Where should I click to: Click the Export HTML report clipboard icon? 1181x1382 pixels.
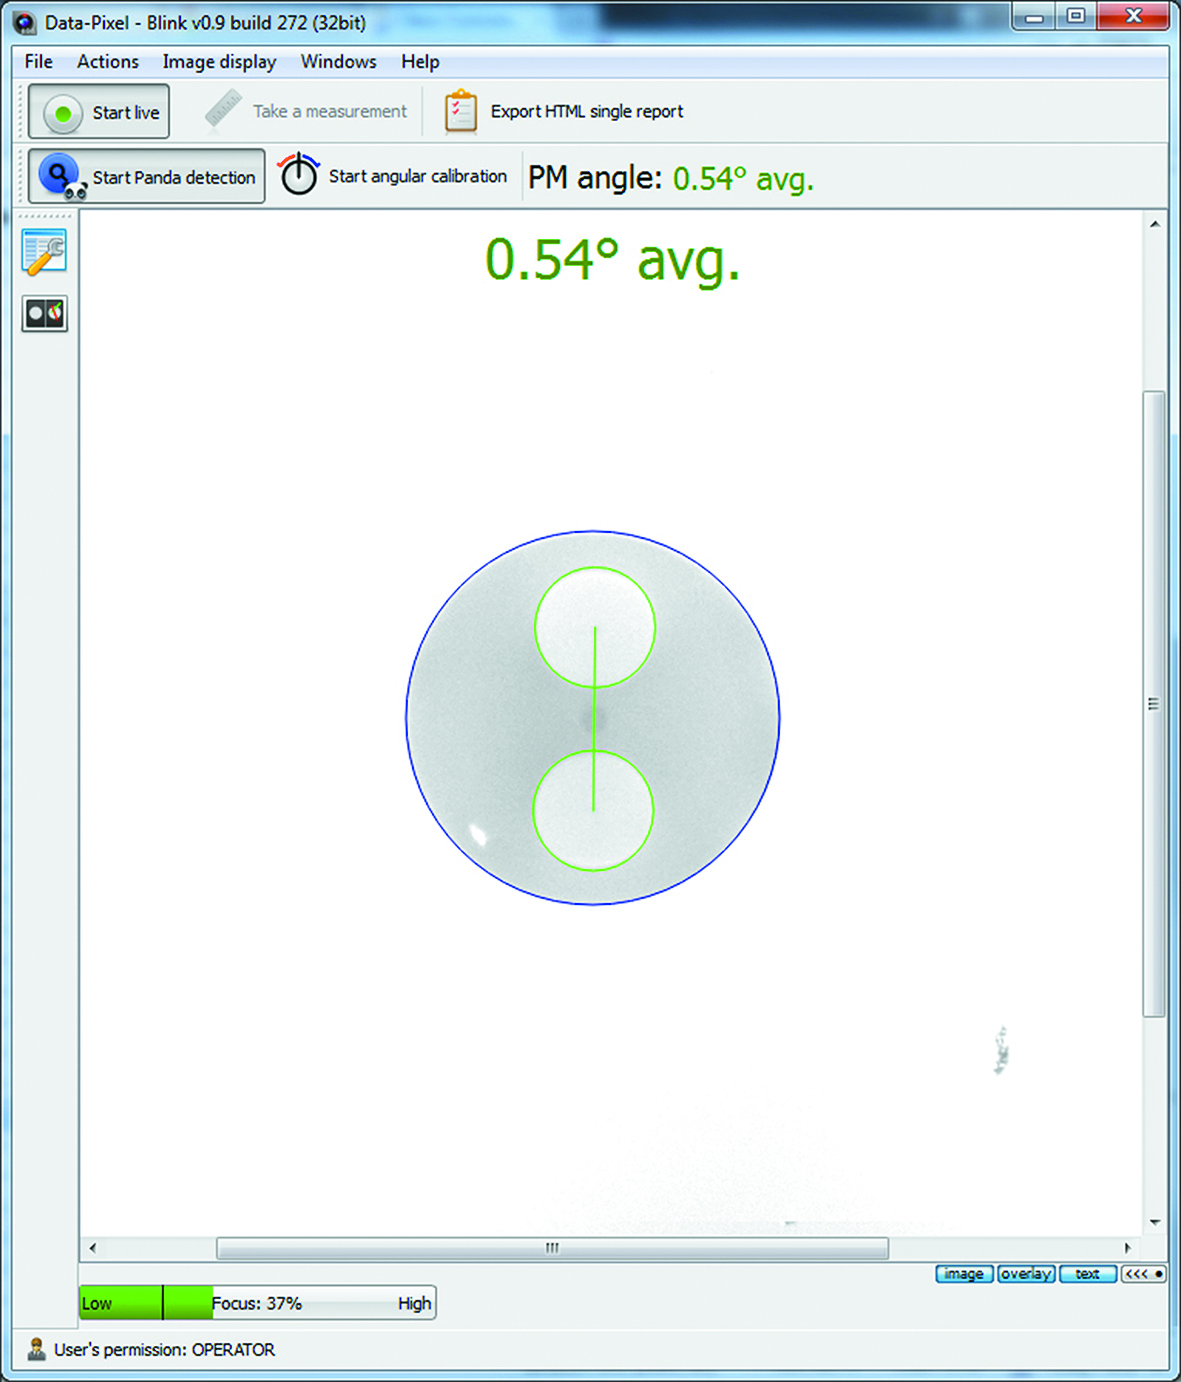click(460, 111)
